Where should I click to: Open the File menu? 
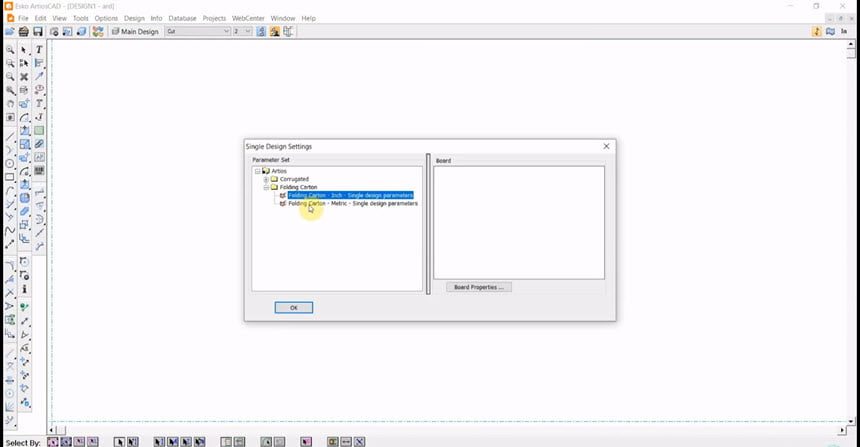(23, 18)
